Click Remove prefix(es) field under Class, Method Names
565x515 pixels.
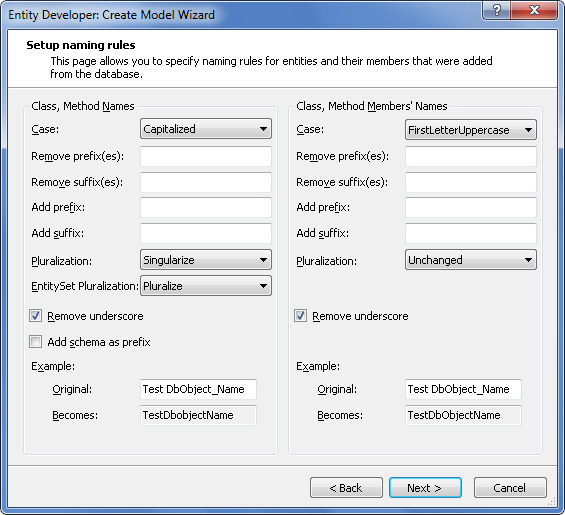click(206, 156)
